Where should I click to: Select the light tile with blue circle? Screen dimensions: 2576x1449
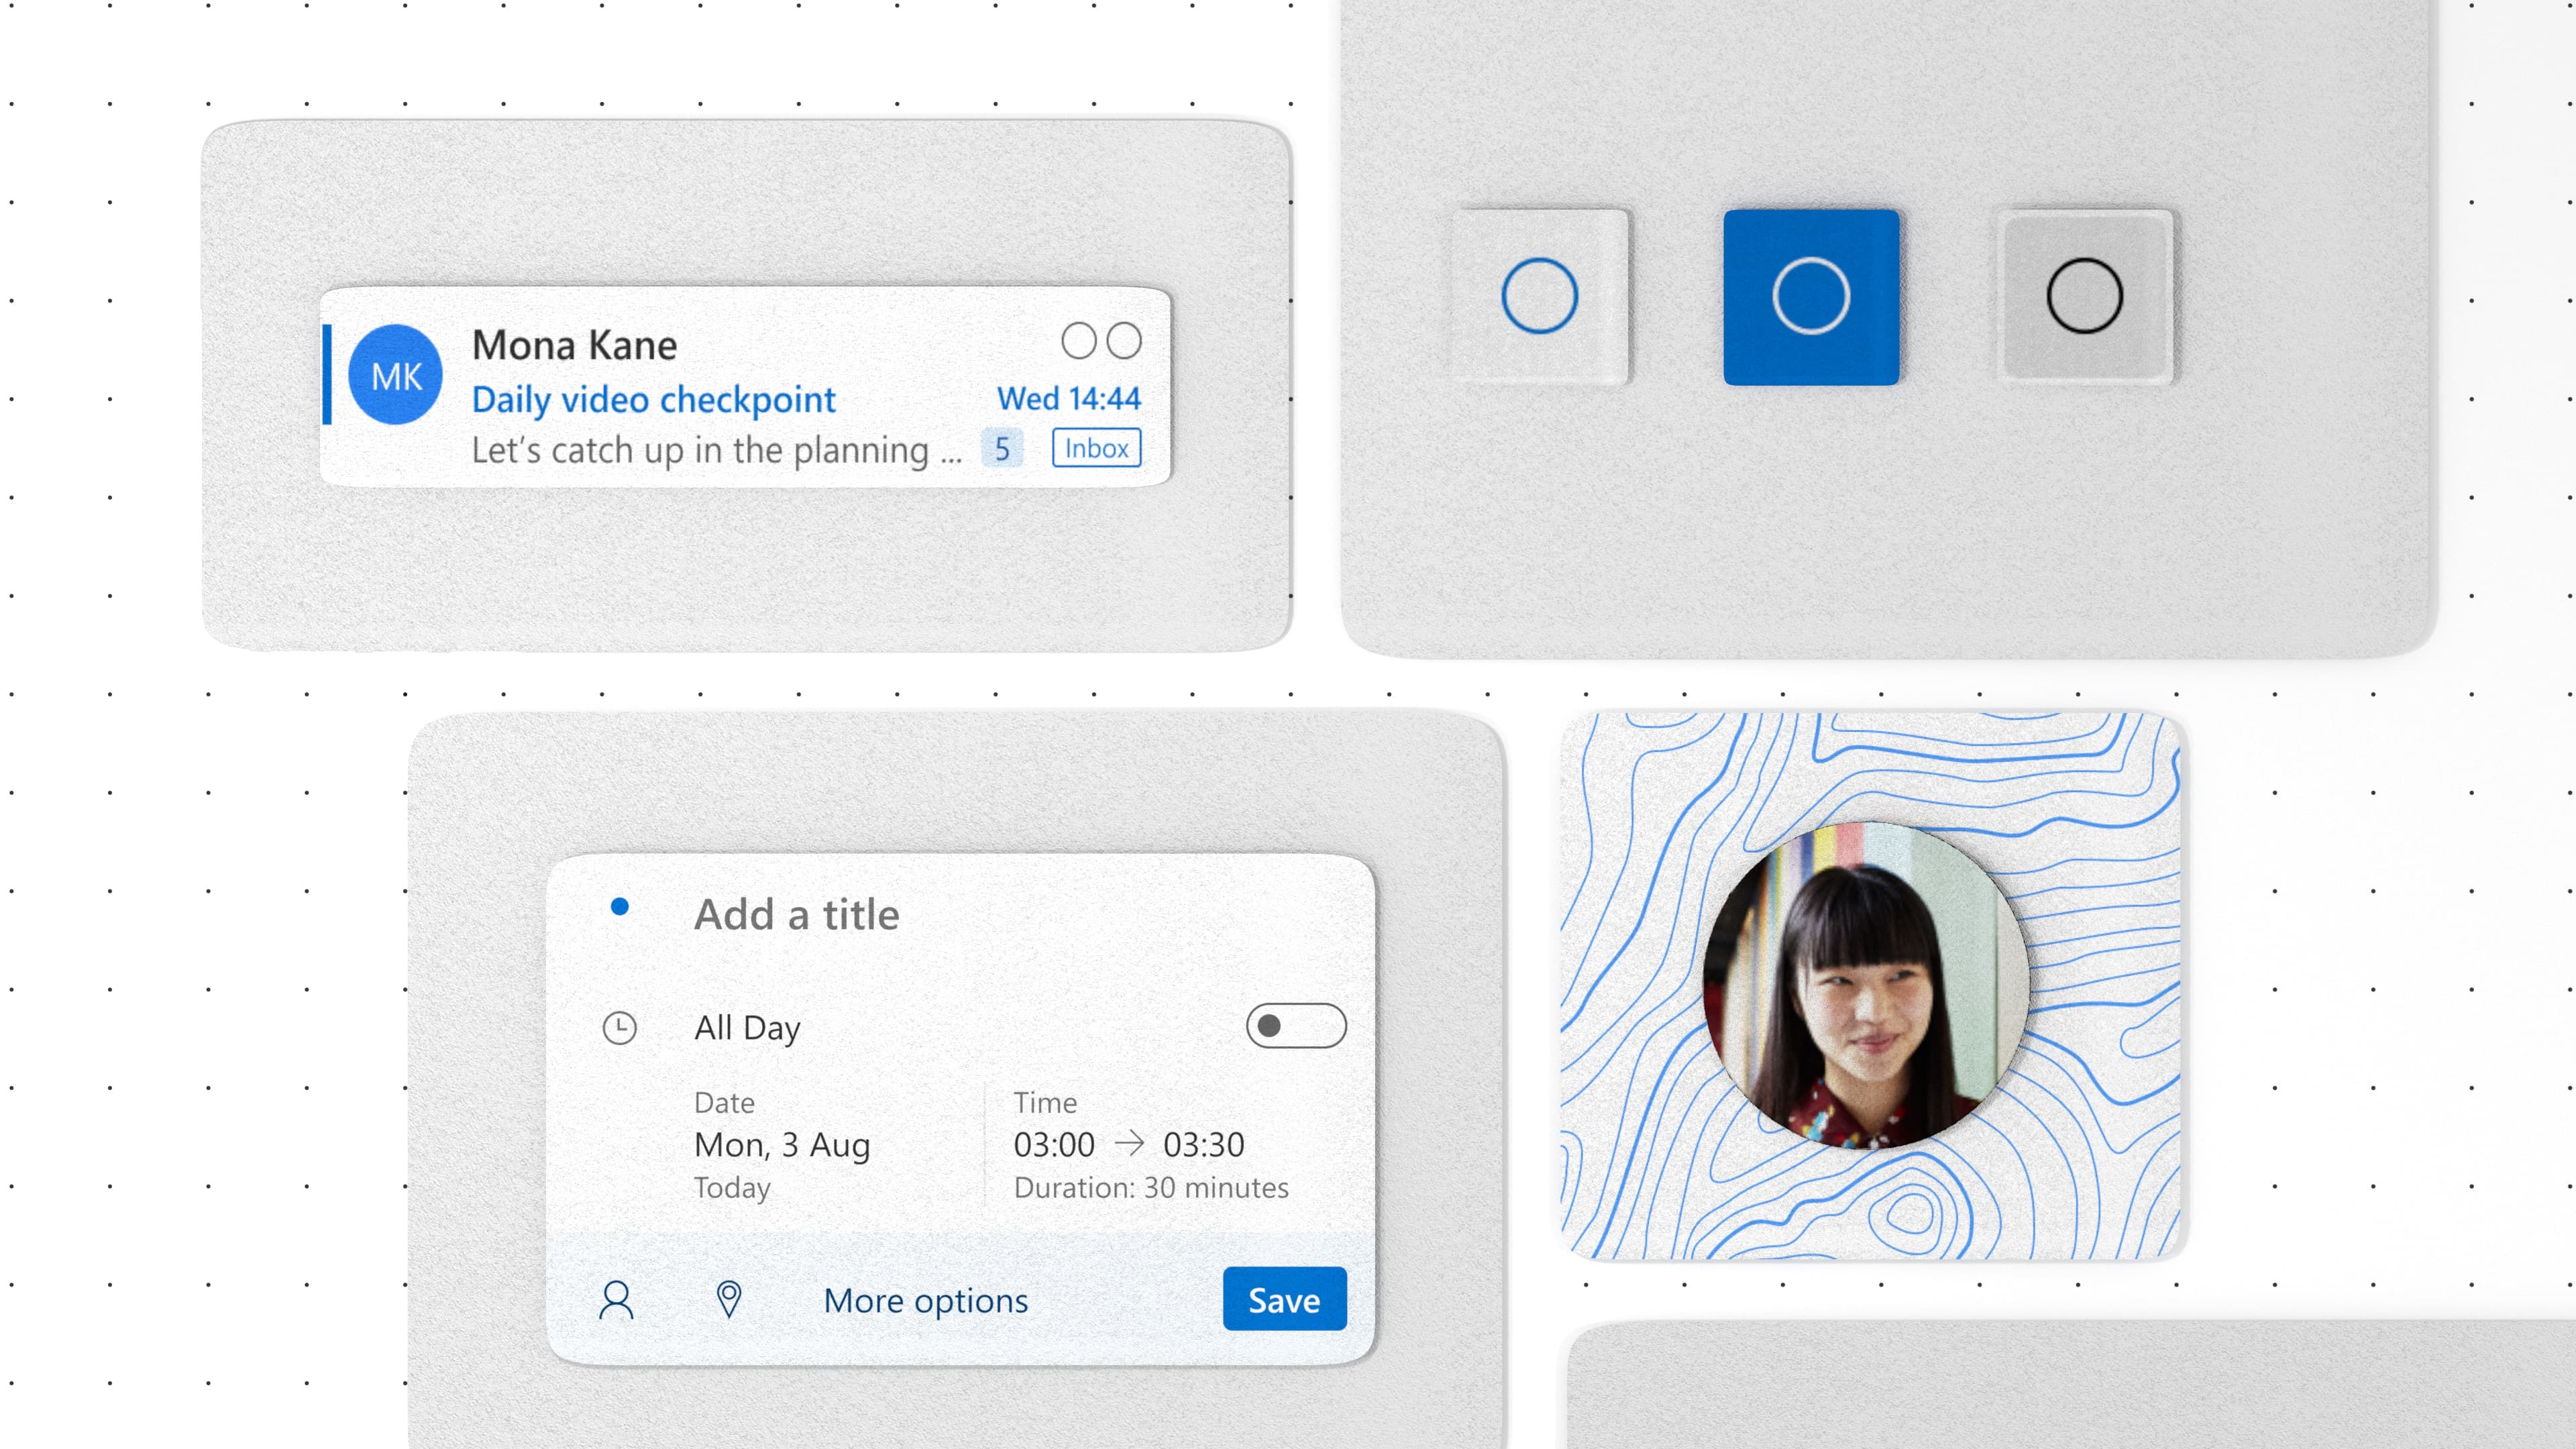pyautogui.click(x=1540, y=296)
